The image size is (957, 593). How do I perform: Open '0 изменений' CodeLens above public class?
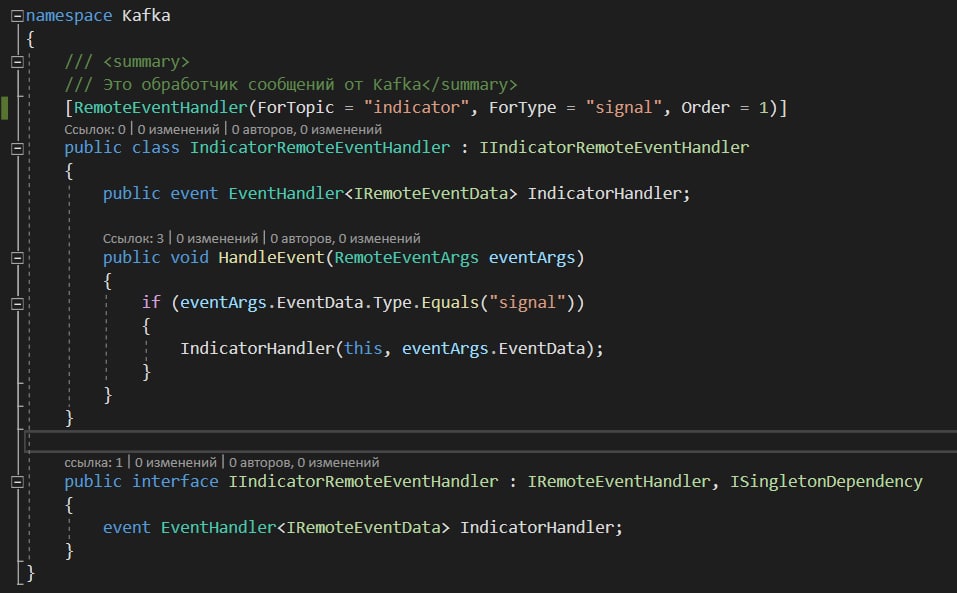click(178, 129)
